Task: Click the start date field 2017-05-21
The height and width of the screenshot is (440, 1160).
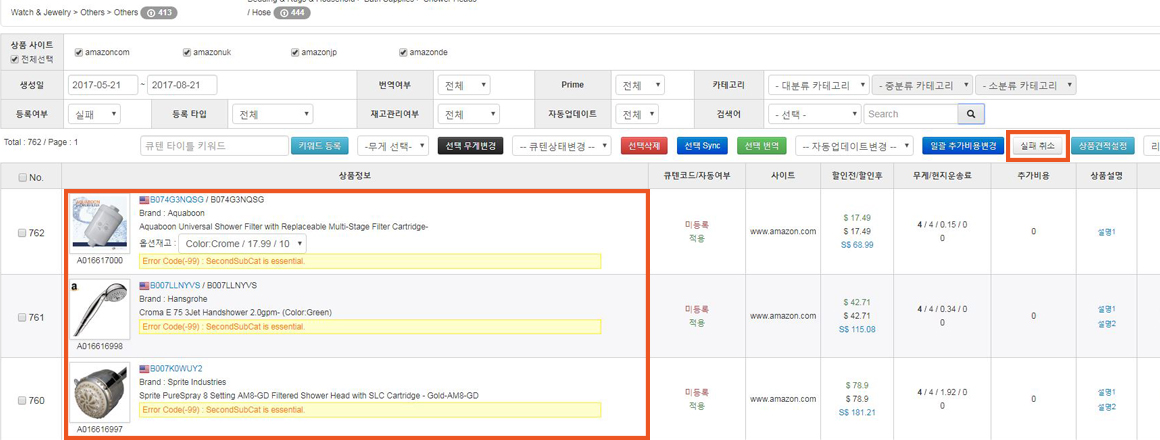Action: click(102, 85)
